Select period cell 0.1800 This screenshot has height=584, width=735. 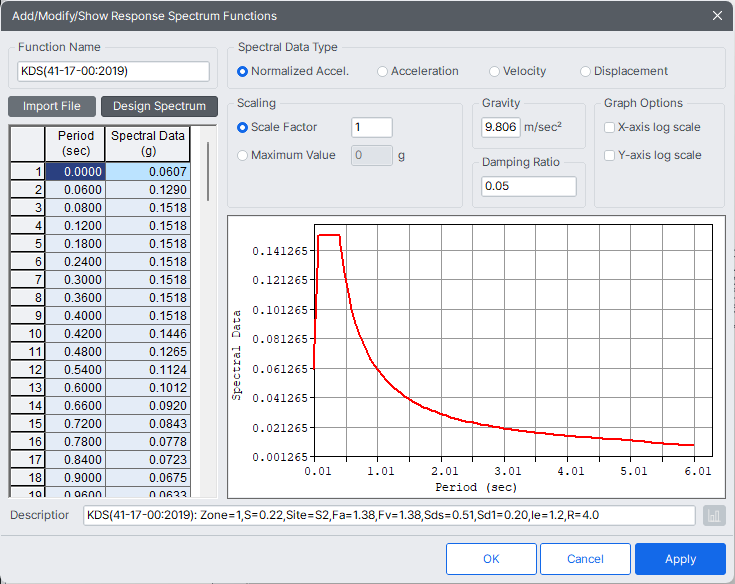click(75, 244)
